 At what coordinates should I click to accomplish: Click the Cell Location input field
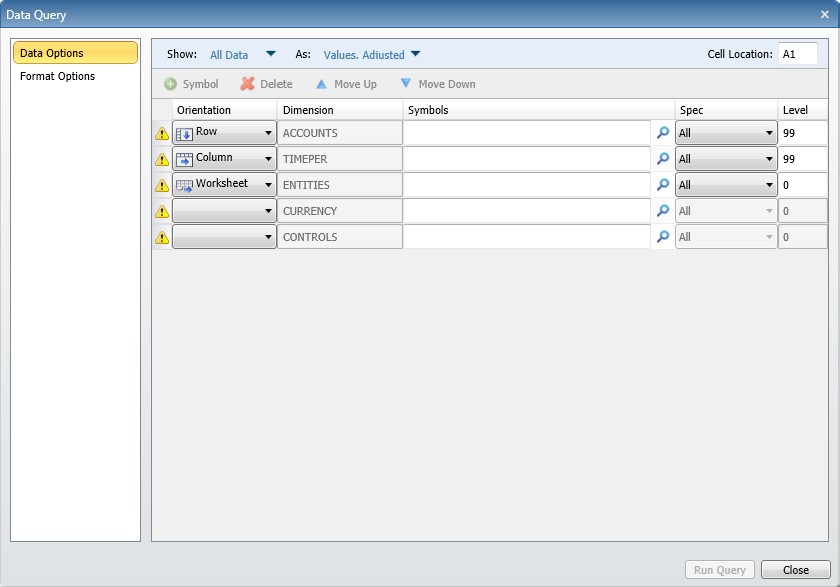click(797, 54)
